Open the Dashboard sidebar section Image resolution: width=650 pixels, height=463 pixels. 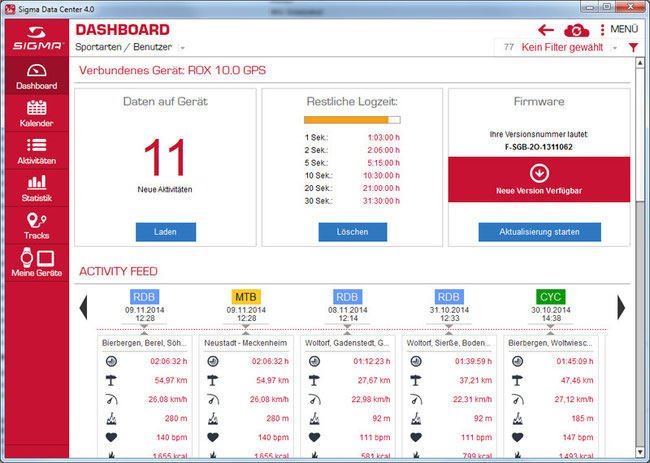pyautogui.click(x=36, y=76)
